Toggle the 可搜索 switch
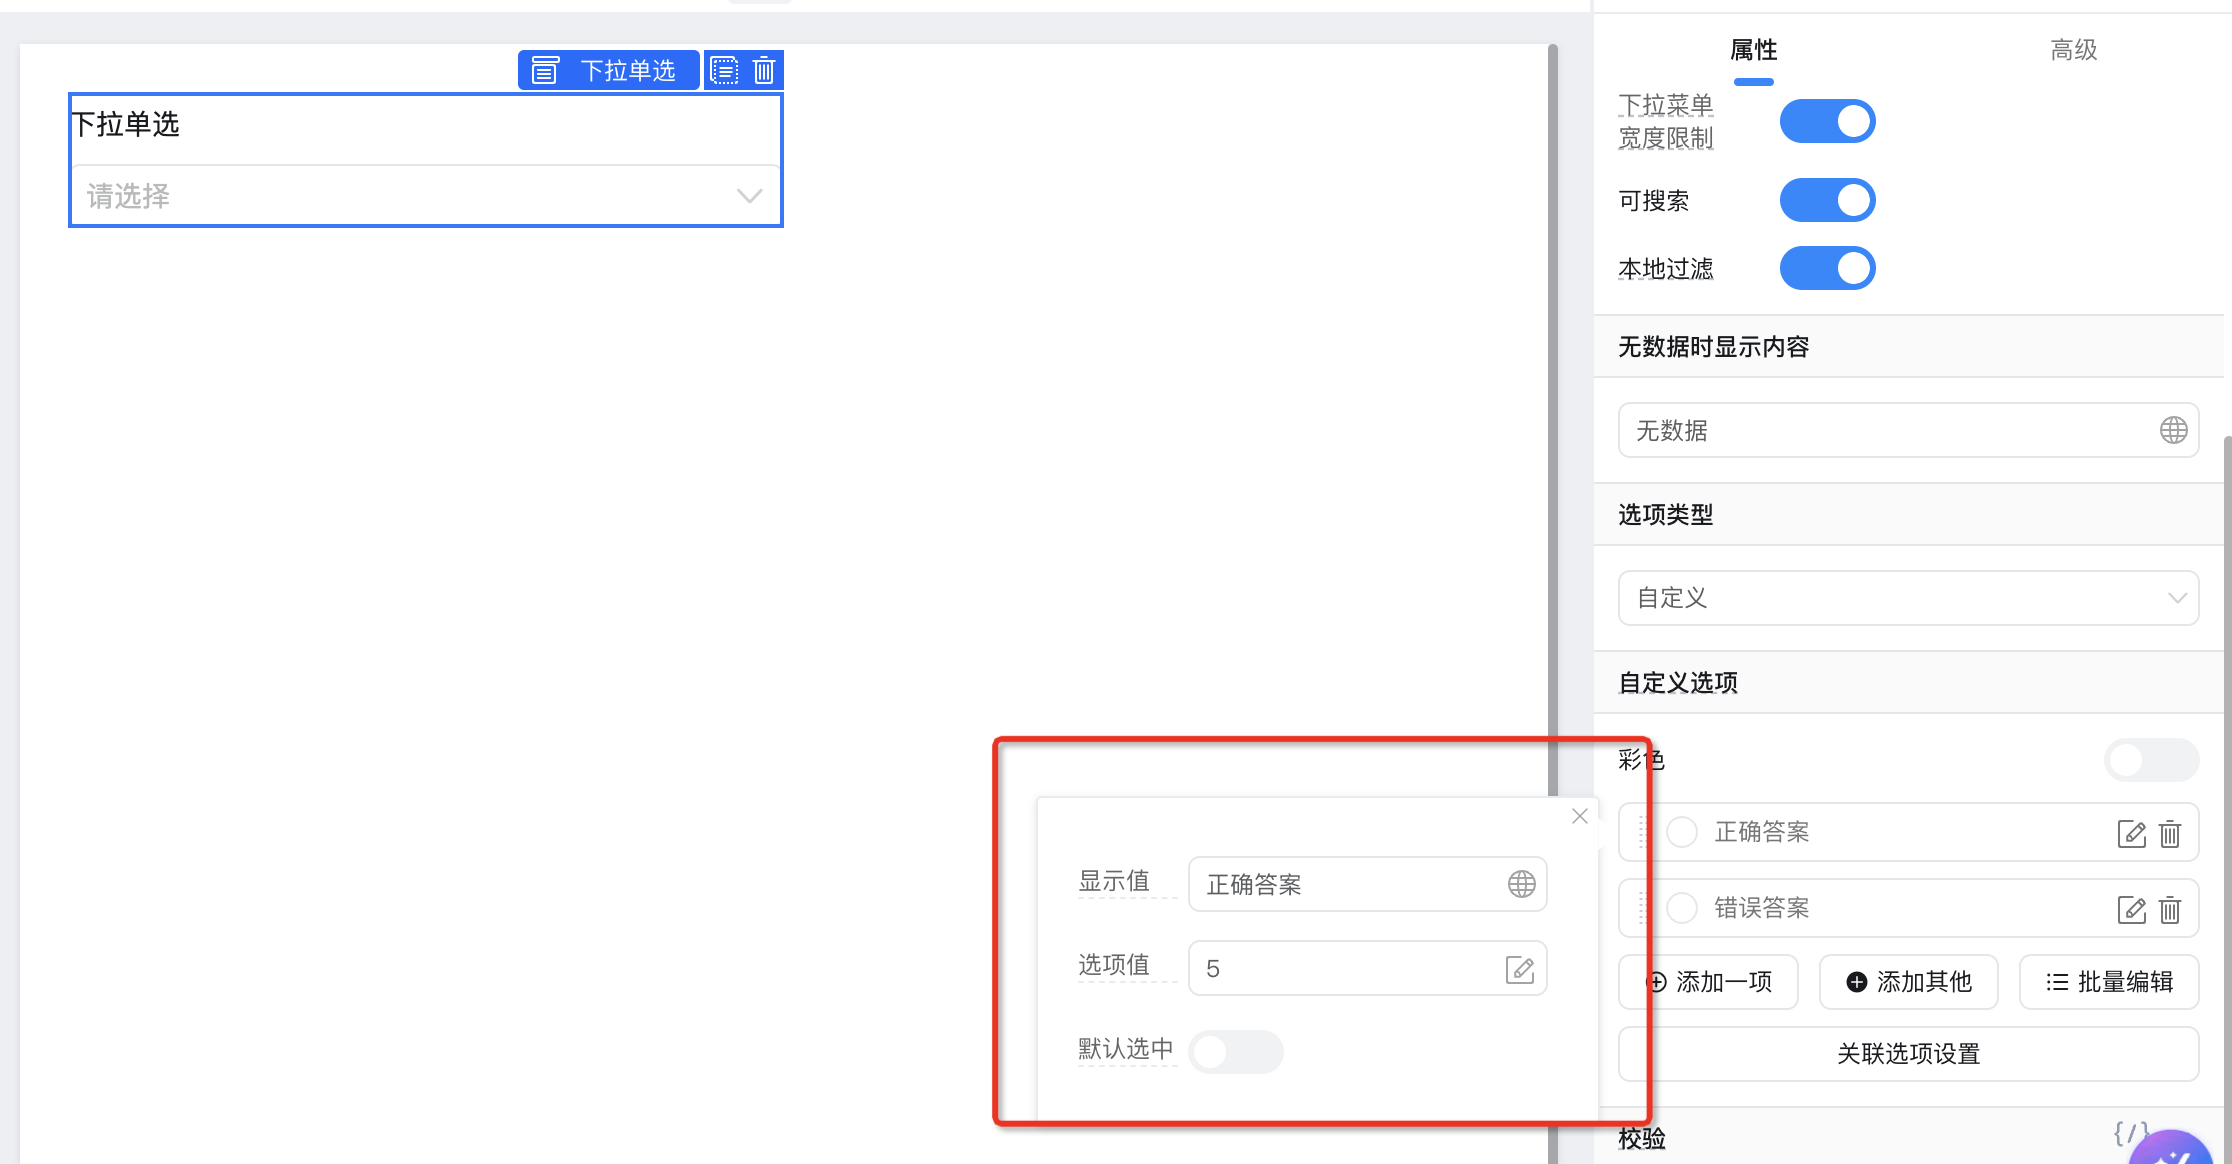2232x1164 pixels. pos(1827,200)
